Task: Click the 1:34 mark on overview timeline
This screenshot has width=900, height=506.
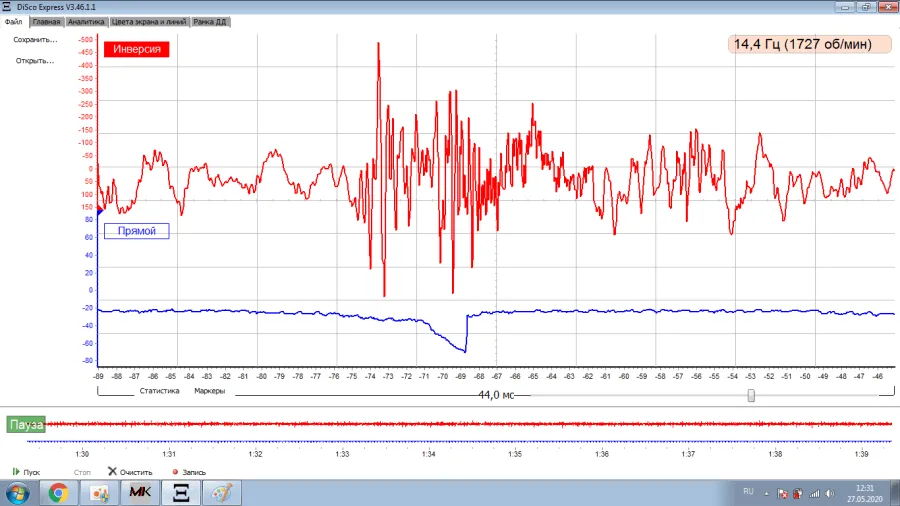Action: pyautogui.click(x=429, y=454)
